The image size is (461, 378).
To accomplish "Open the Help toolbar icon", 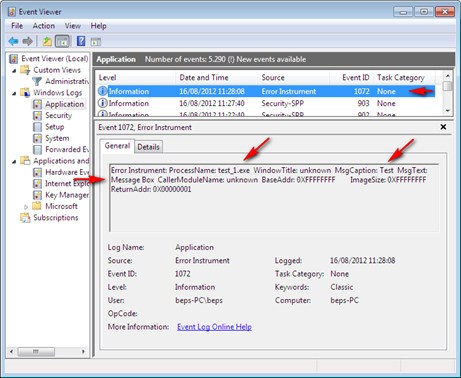I will pyautogui.click(x=81, y=41).
